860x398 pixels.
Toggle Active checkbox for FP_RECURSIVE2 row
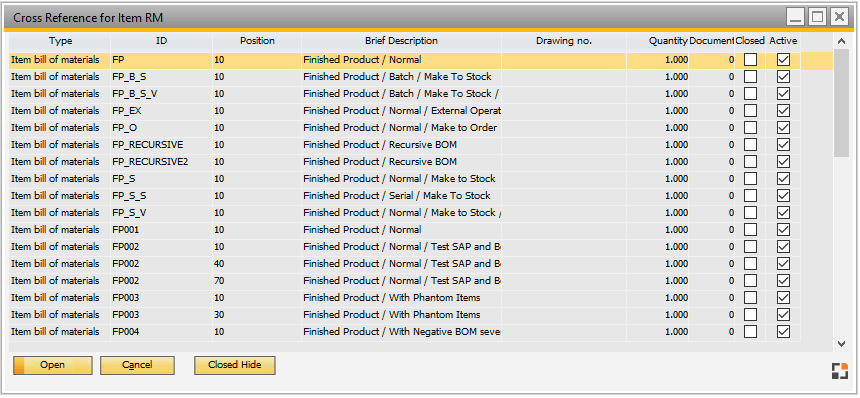pos(783,162)
